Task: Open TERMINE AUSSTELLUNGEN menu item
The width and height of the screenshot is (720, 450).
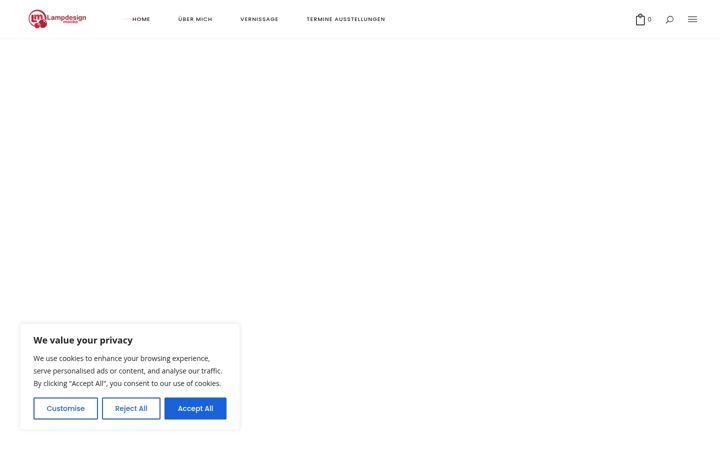Action: coord(346,19)
